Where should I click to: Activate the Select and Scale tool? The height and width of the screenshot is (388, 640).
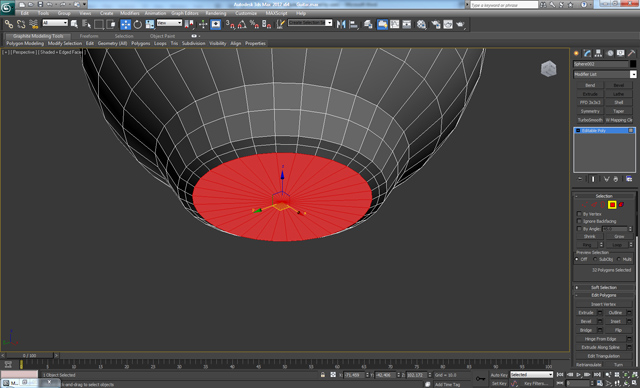150,24
